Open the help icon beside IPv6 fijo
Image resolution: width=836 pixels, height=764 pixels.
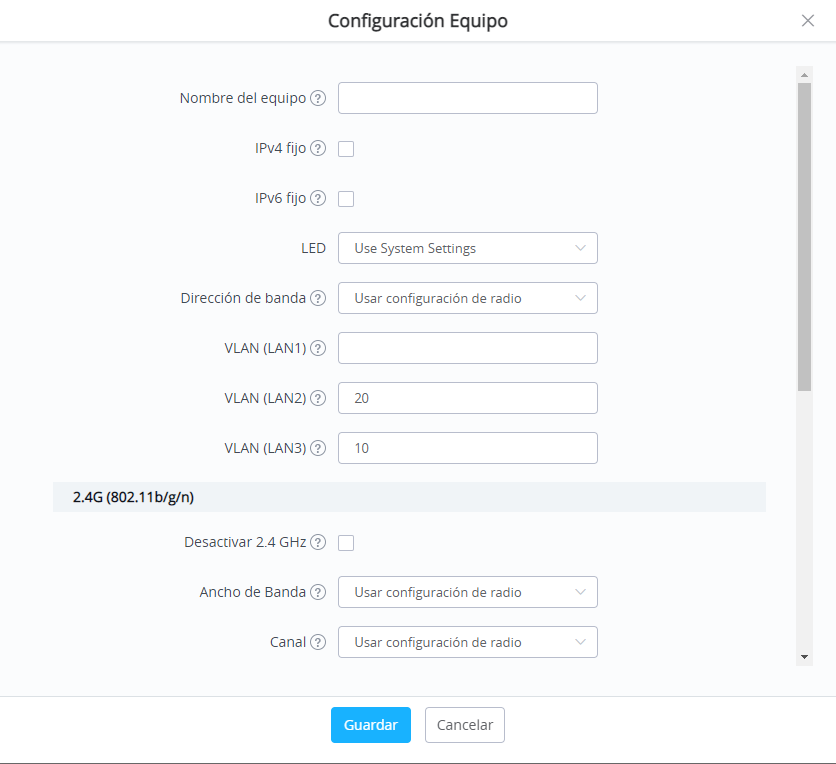point(318,198)
